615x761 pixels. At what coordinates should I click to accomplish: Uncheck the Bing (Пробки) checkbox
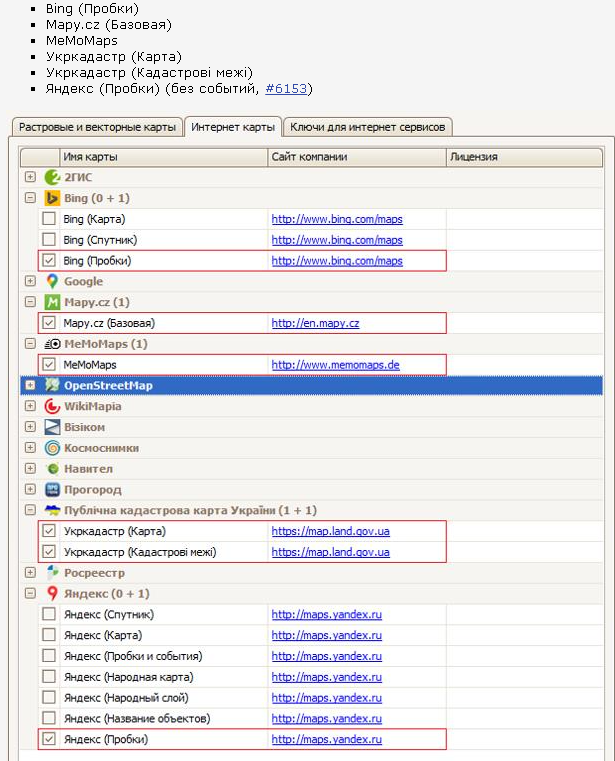click(49, 261)
